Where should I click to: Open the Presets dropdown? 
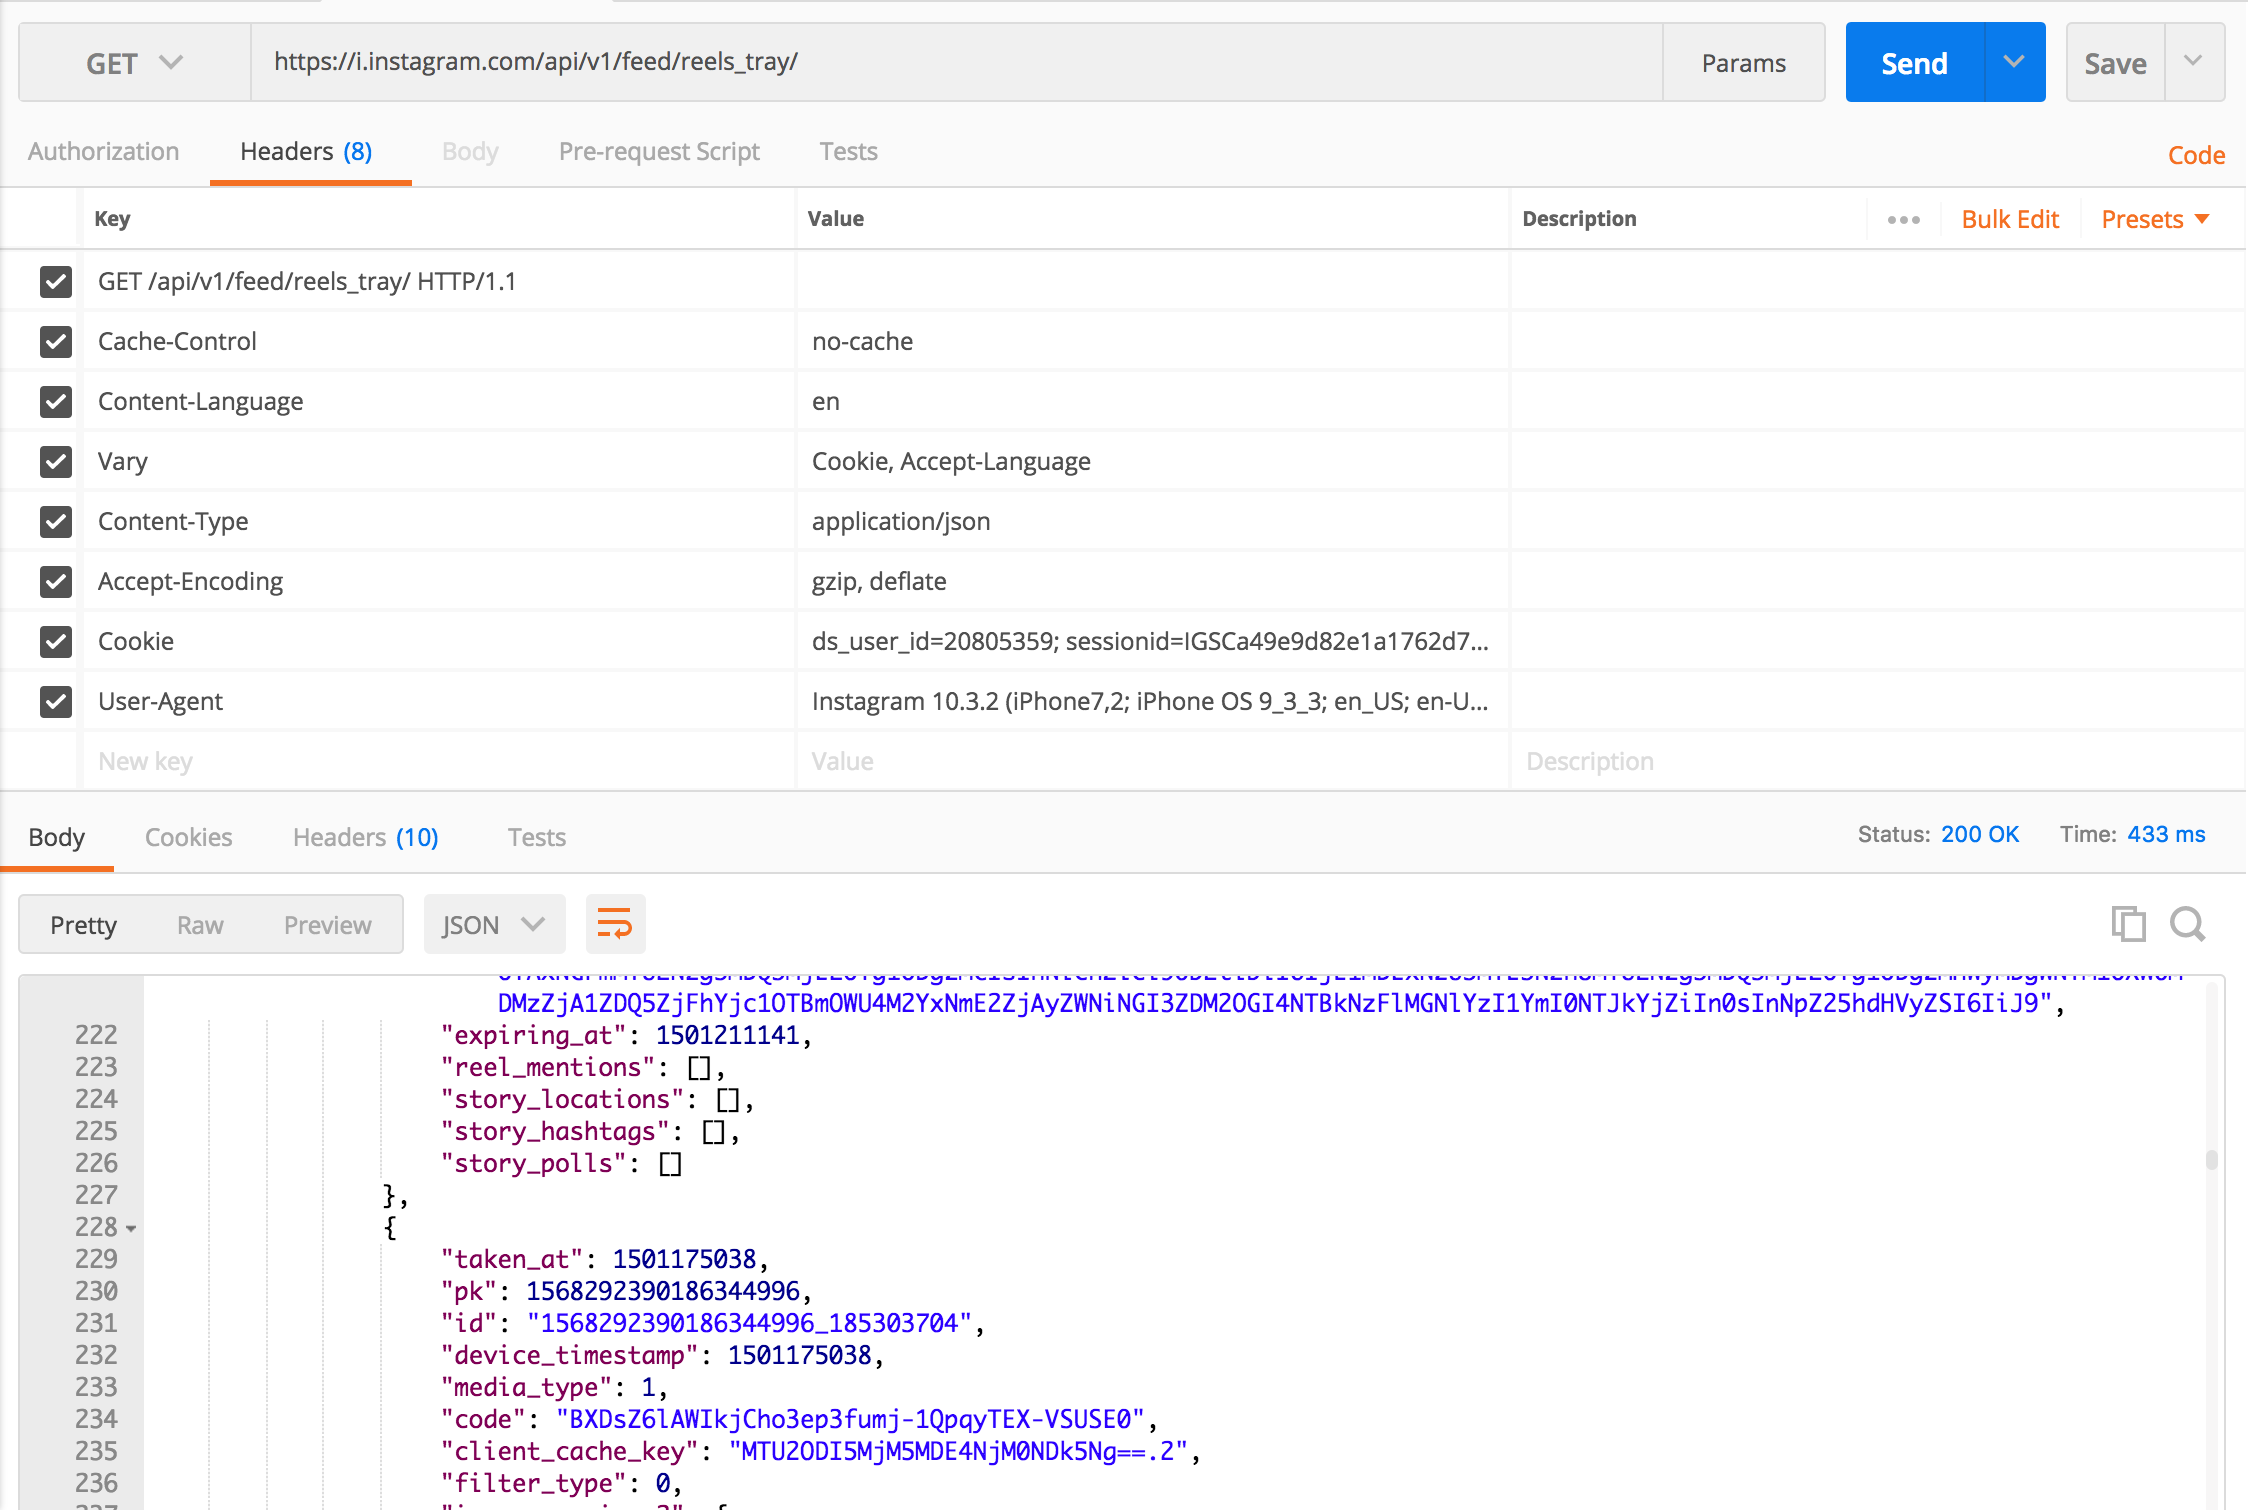point(2154,220)
